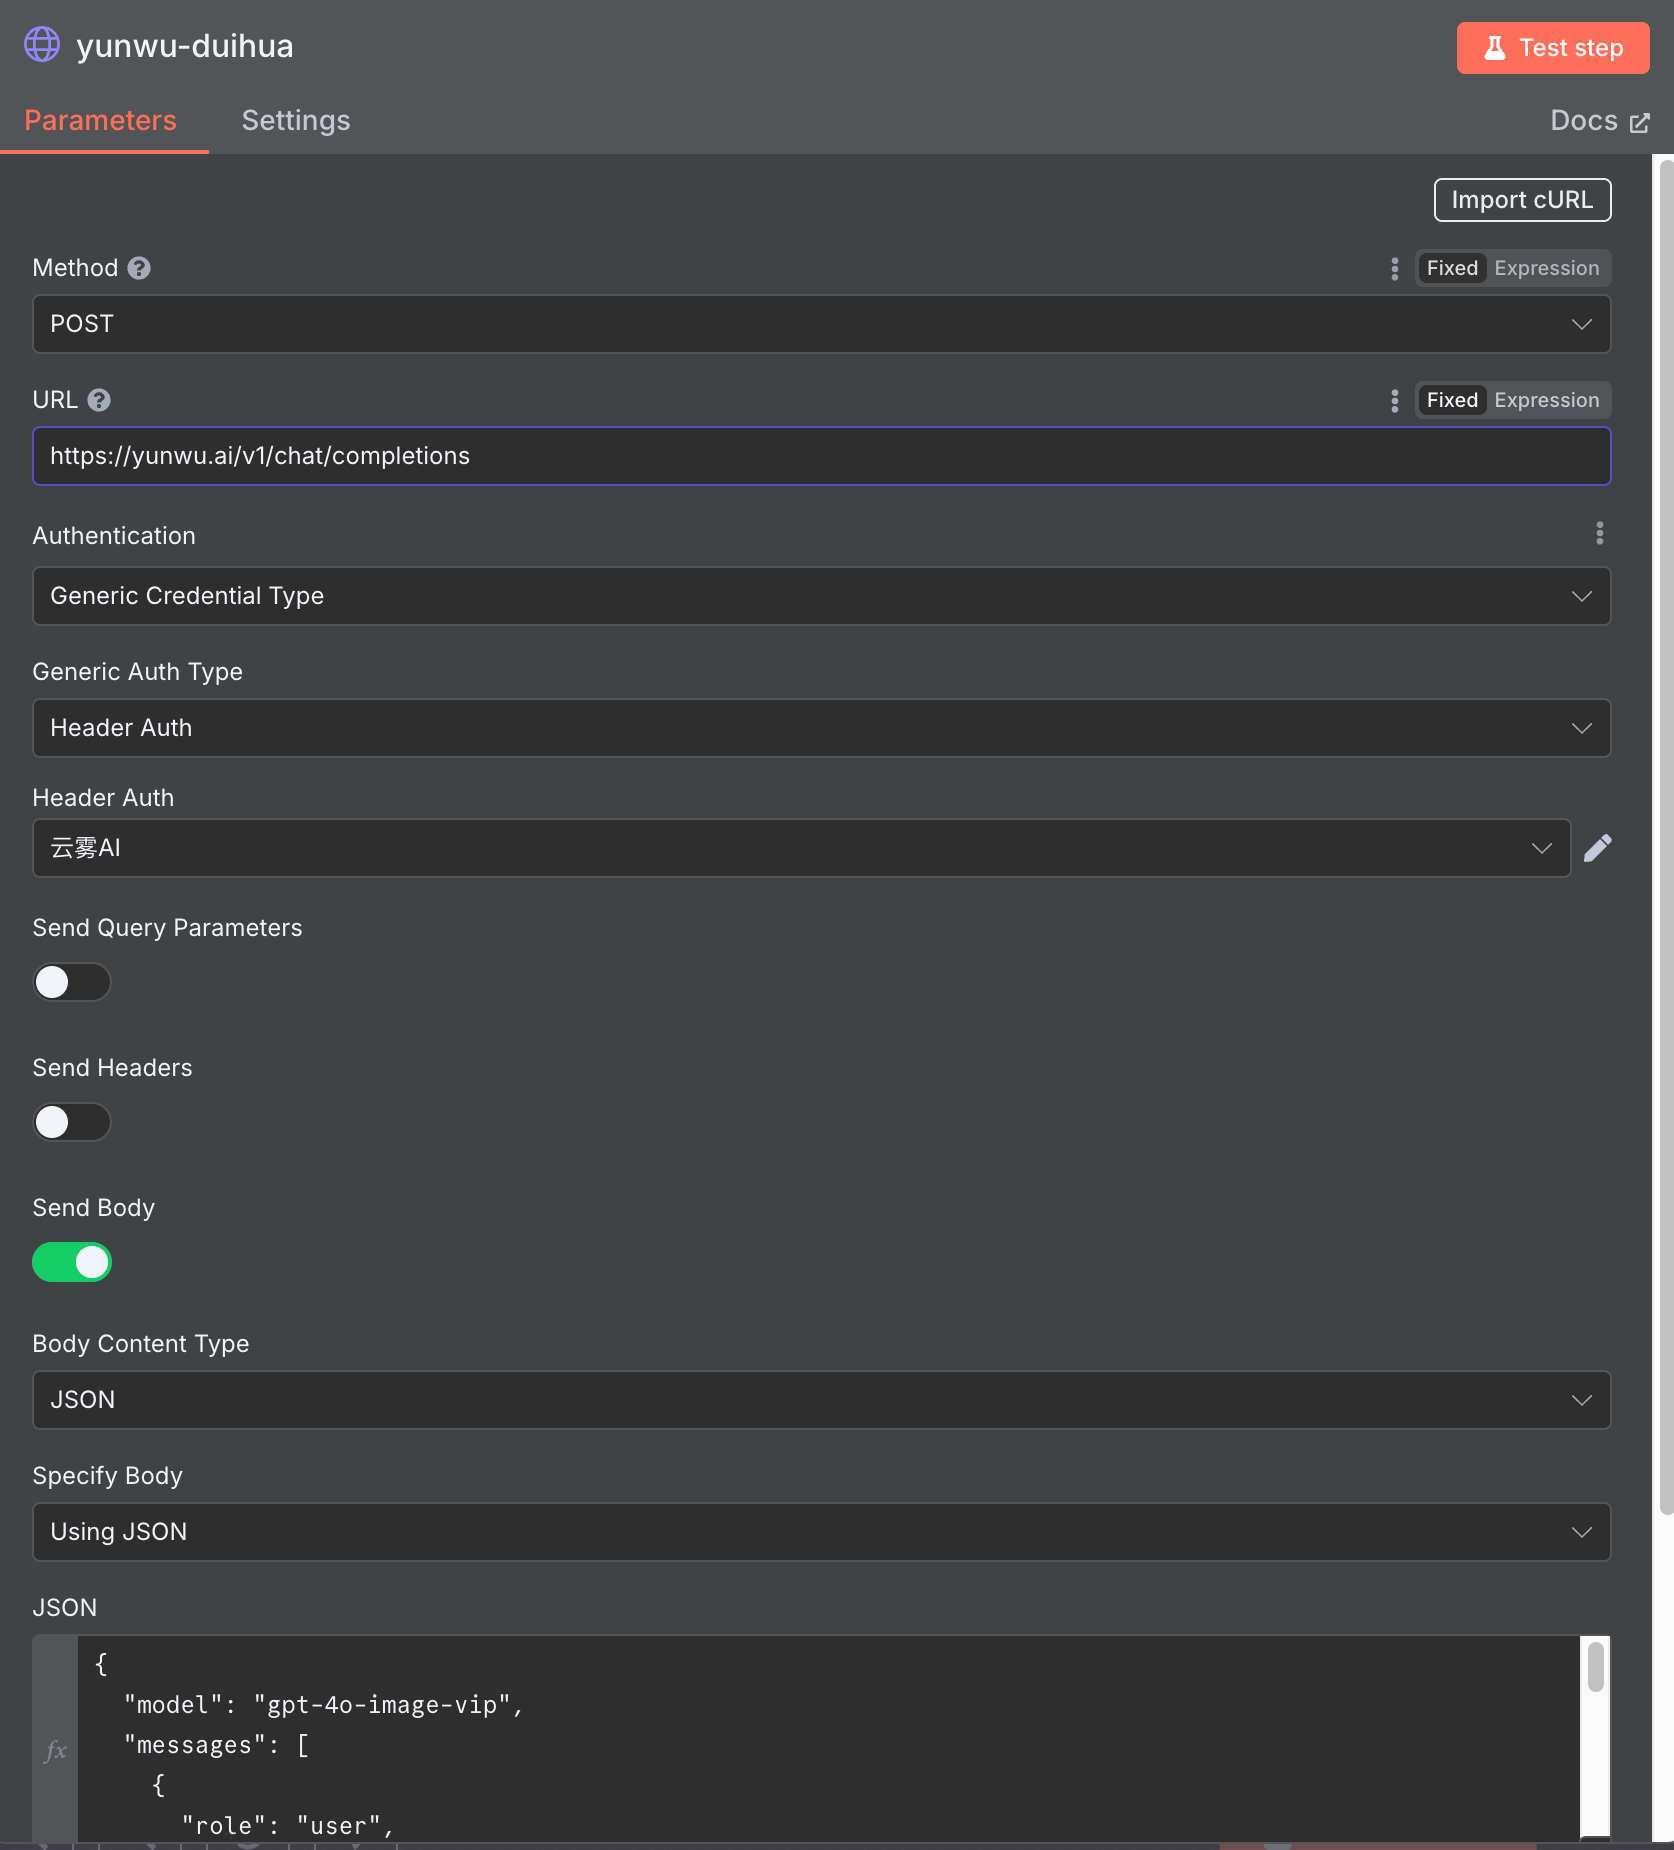Click the globe node icon beside yunwu-duihua
The height and width of the screenshot is (1850, 1674).
(x=42, y=45)
